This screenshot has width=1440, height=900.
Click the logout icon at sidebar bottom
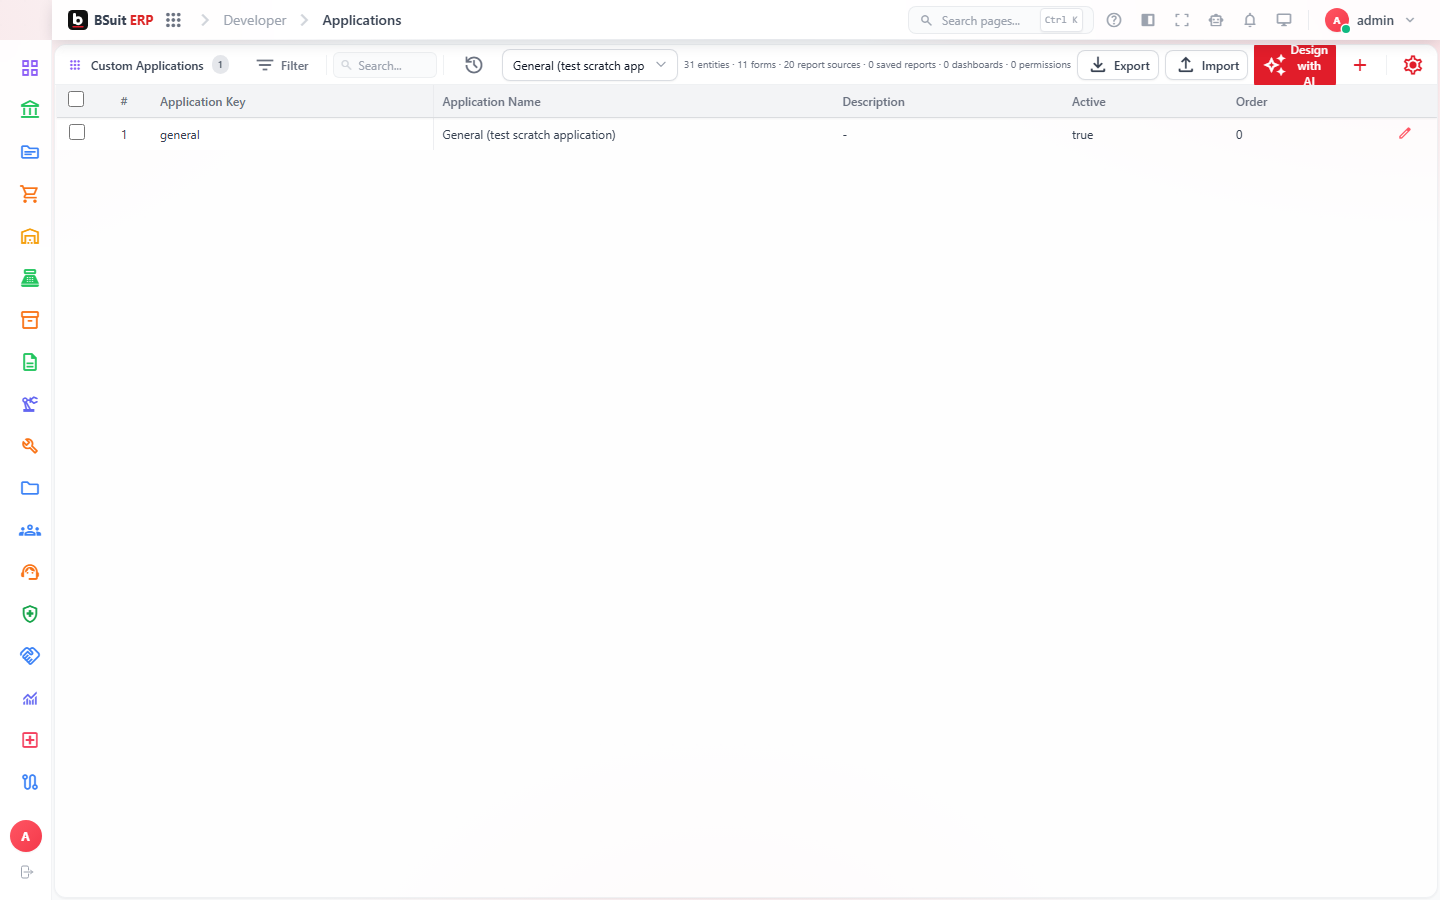pos(27,872)
